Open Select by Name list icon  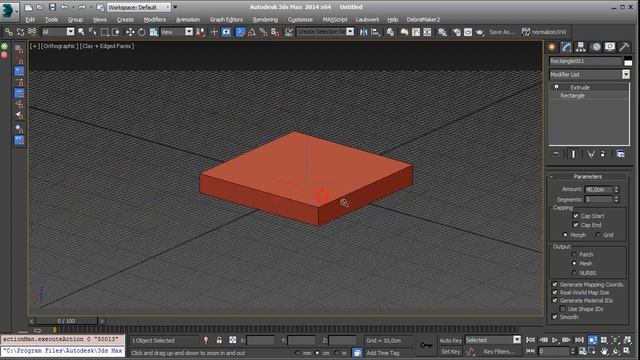click(x=93, y=32)
